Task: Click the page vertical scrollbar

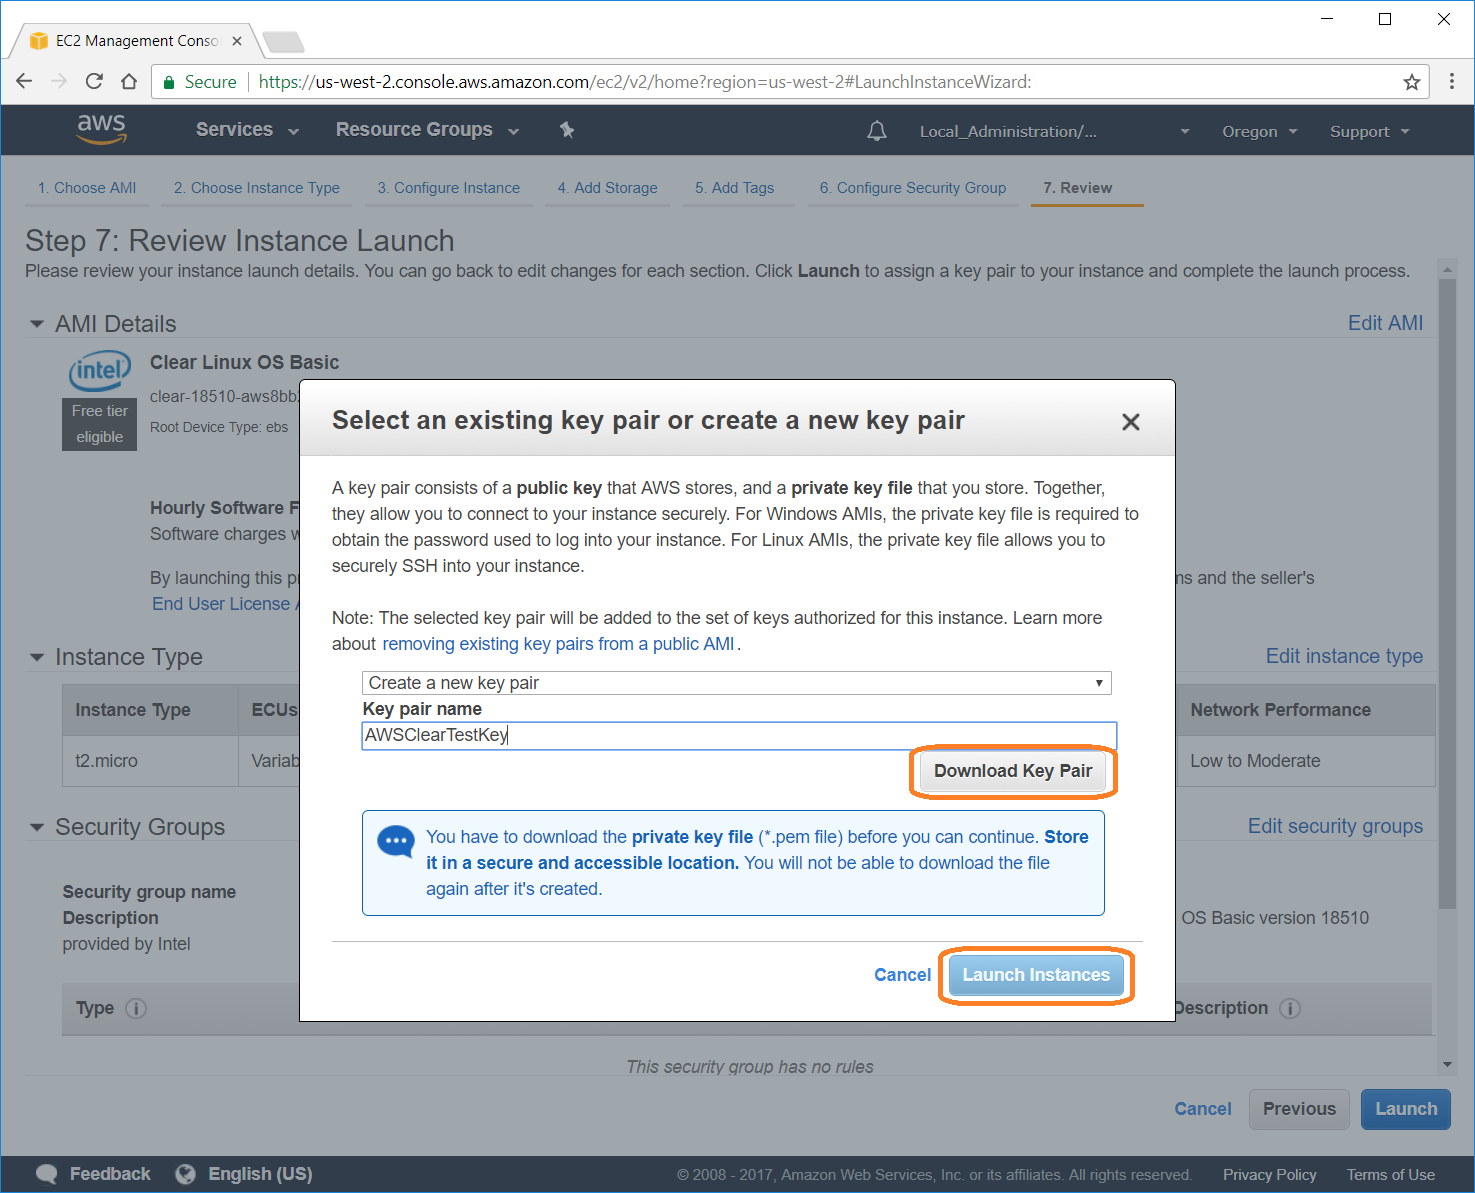Action: pos(1447,594)
